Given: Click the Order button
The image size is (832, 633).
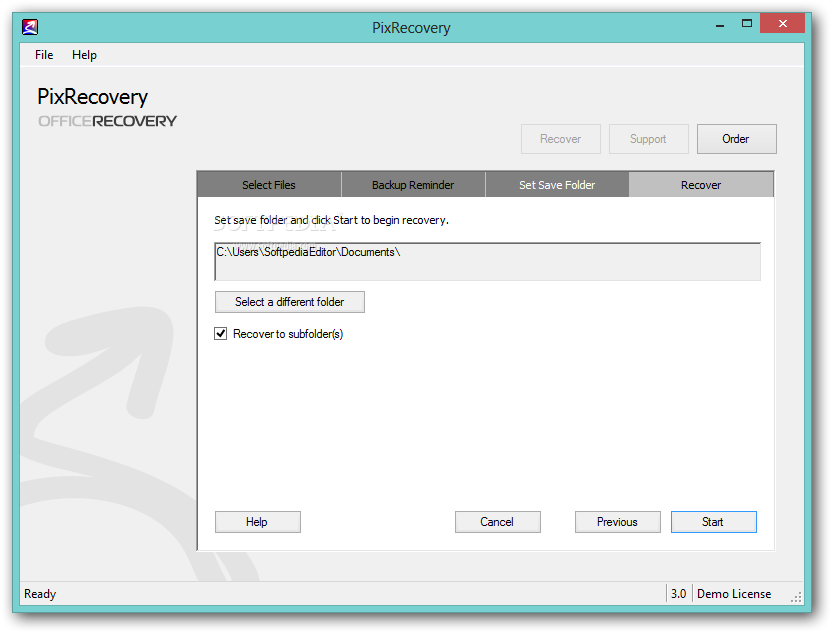Looking at the screenshot, I should (736, 139).
